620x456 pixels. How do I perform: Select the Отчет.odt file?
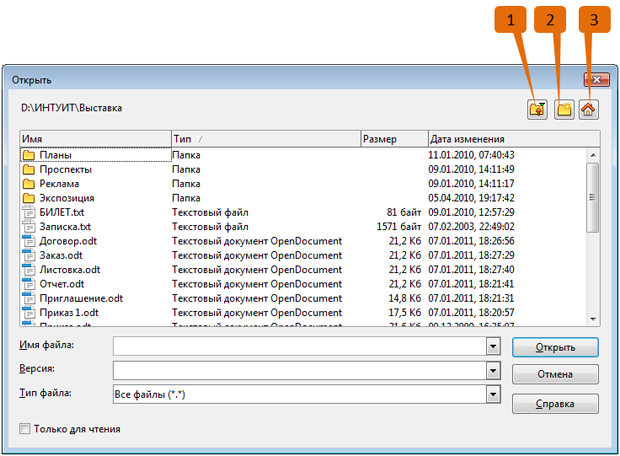click(62, 284)
